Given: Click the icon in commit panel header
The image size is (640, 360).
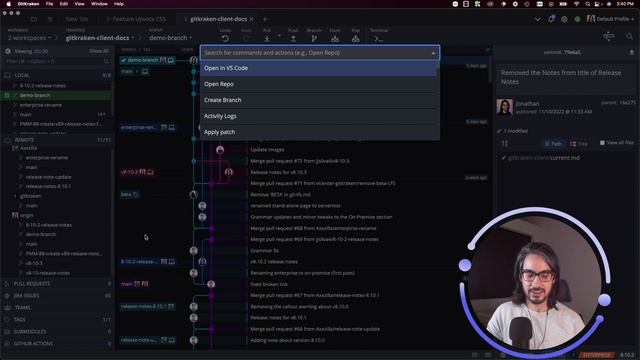Looking at the screenshot, I should point(631,52).
